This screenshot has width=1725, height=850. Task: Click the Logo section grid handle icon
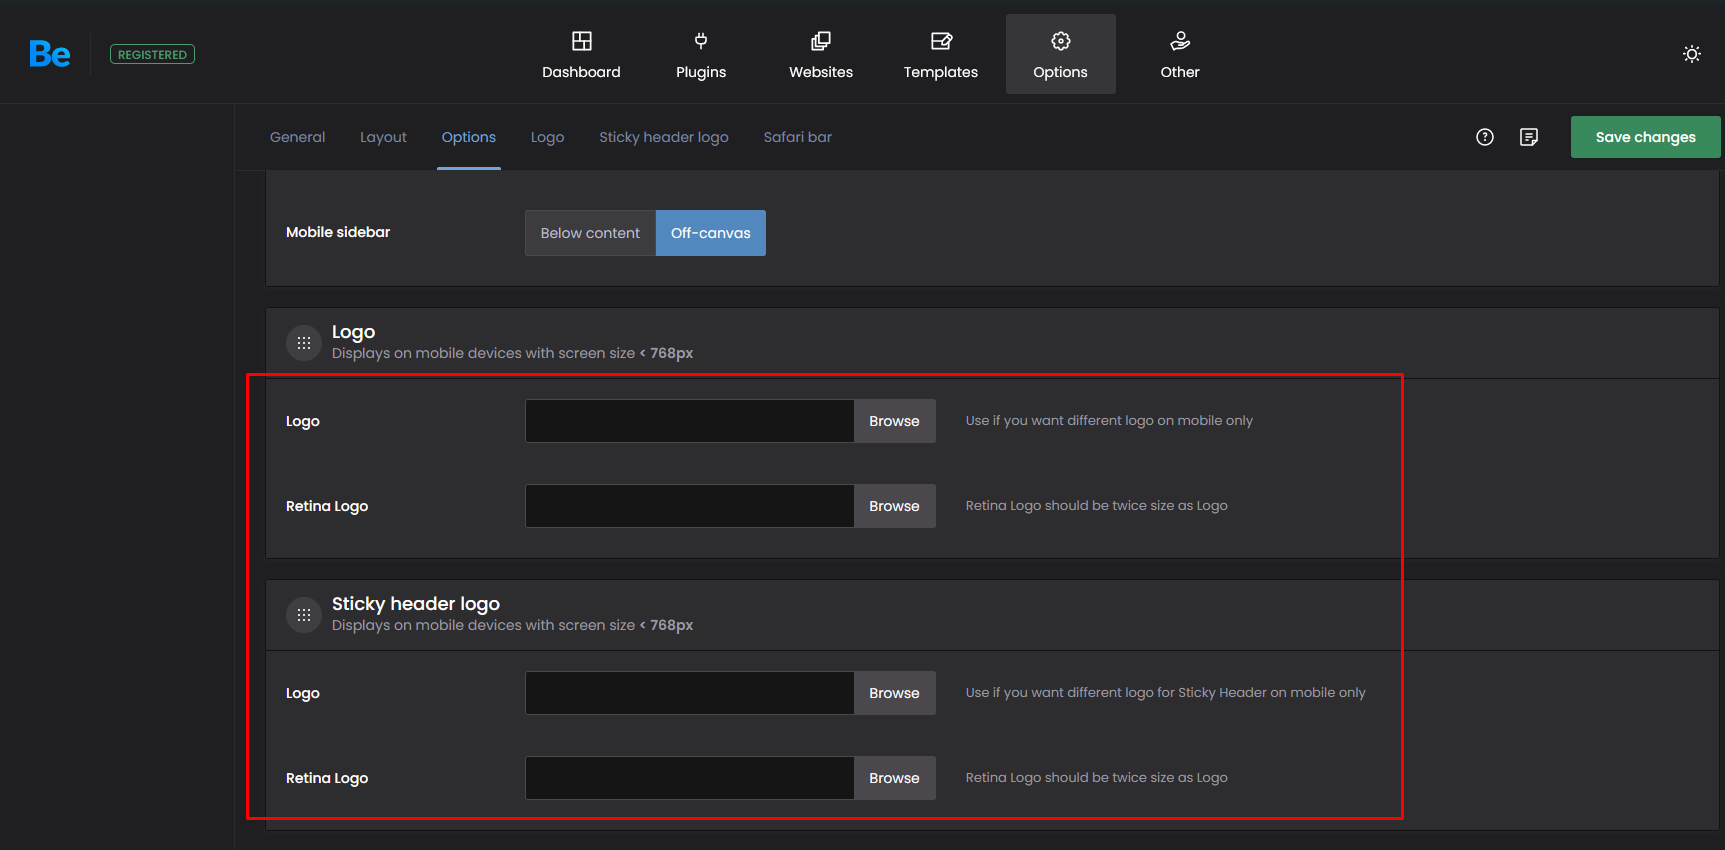click(304, 343)
